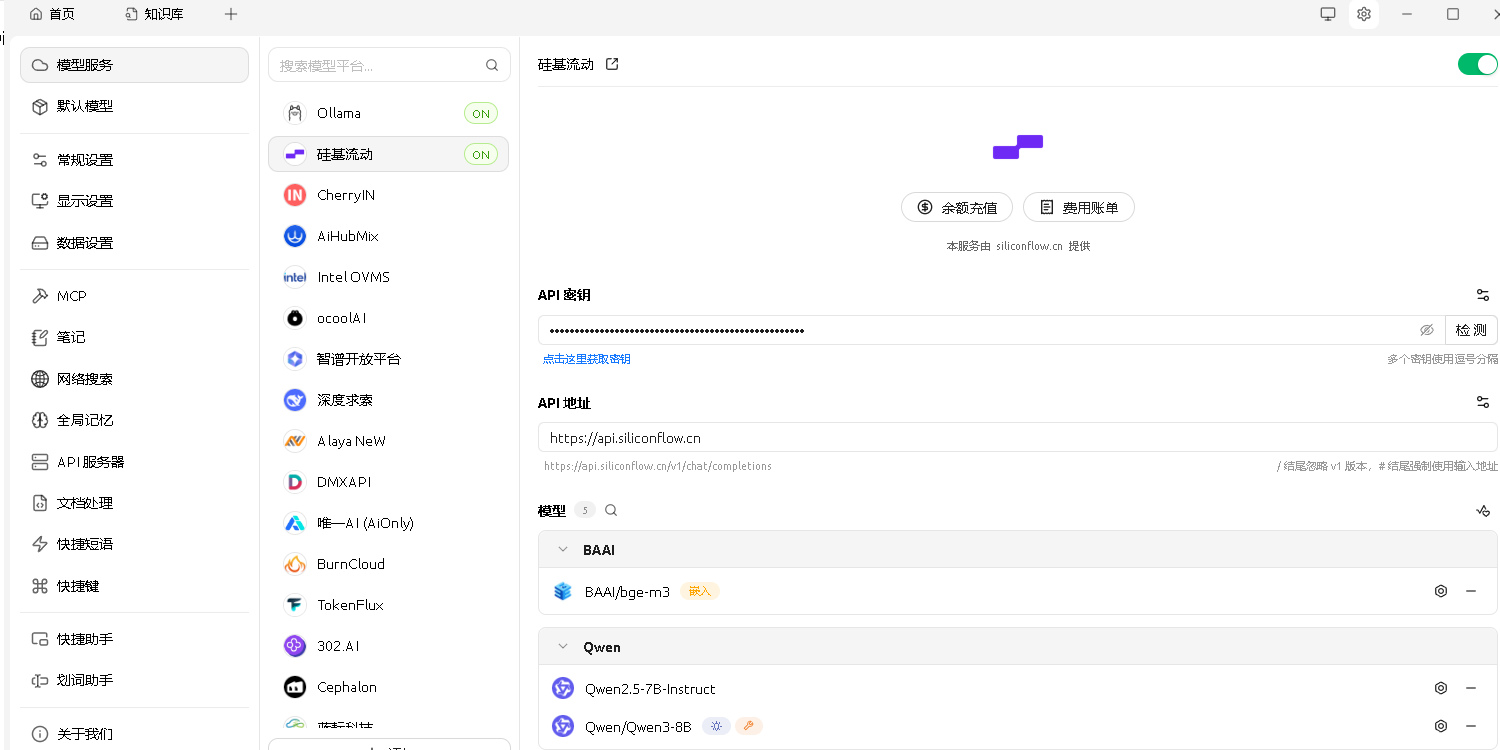Select the 深度求索 provider
1500x750 pixels.
click(x=388, y=400)
